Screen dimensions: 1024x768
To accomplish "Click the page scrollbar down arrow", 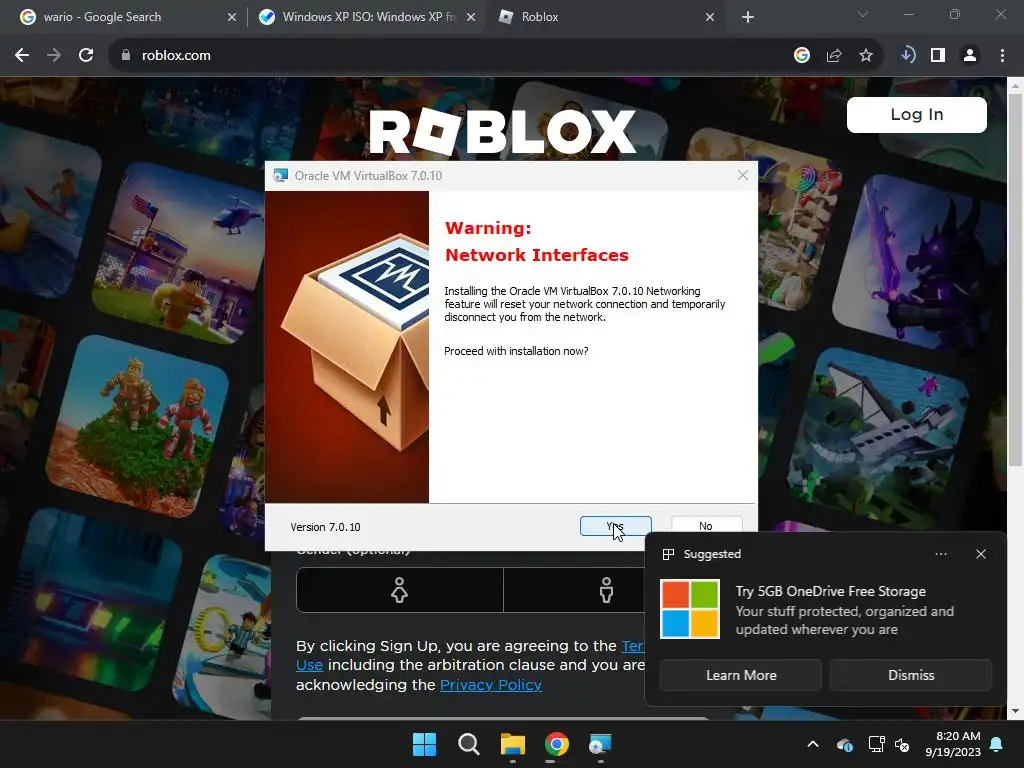I will pos(1016,711).
